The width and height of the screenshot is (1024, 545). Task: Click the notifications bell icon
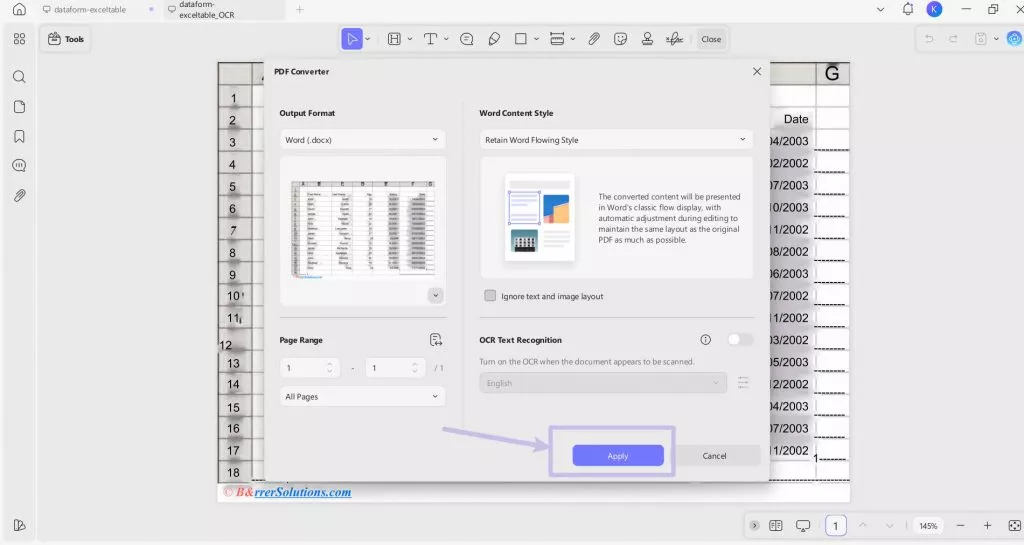click(x=908, y=9)
